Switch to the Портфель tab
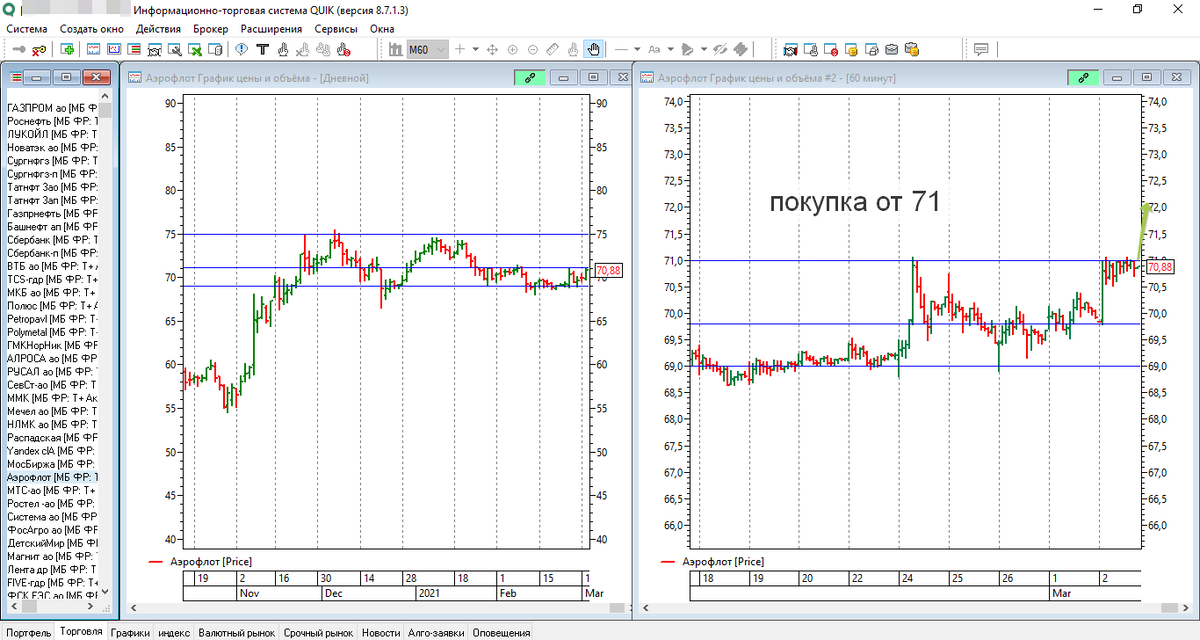1200x640 pixels. 28,632
